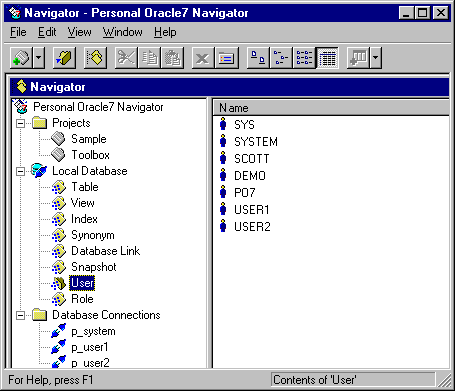Click the Projects folder icon
455x391 pixels.
(x=40, y=123)
